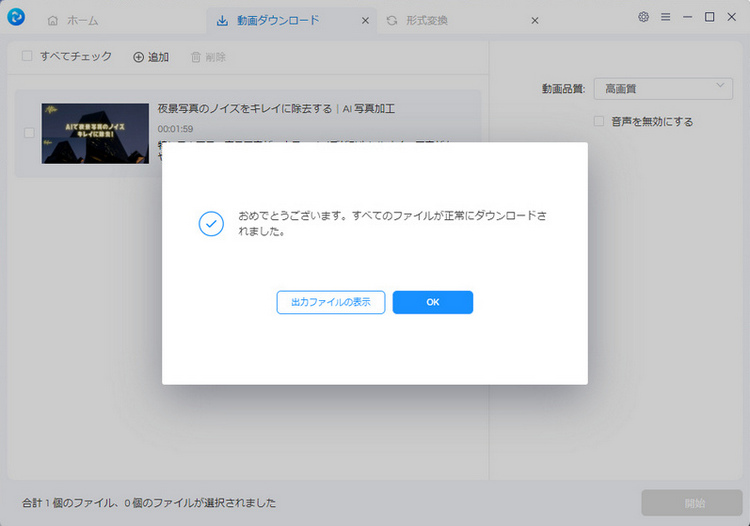Open the hamburger menu icon
Screen dimensions: 750x526
click(x=665, y=17)
